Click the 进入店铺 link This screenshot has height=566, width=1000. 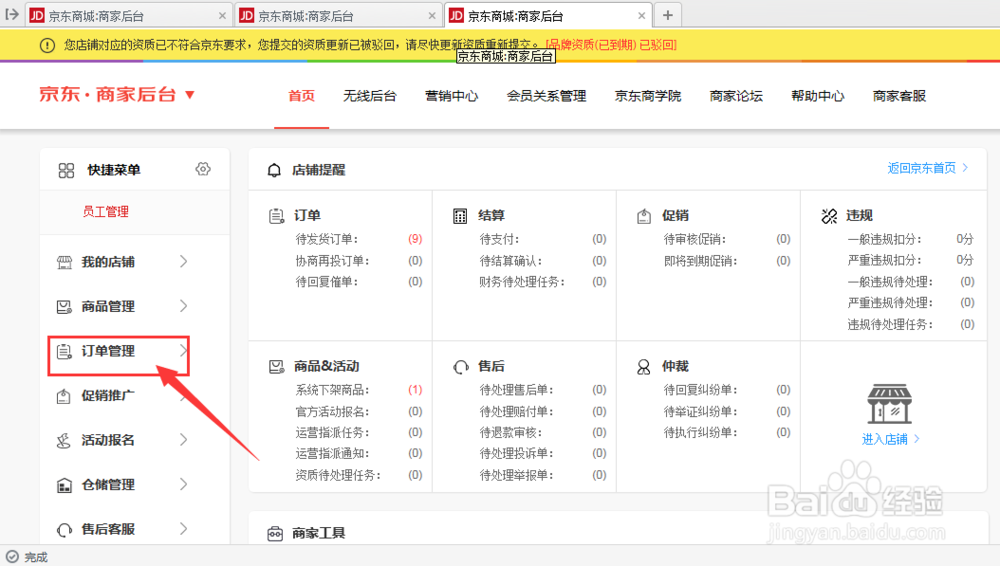pos(885,439)
